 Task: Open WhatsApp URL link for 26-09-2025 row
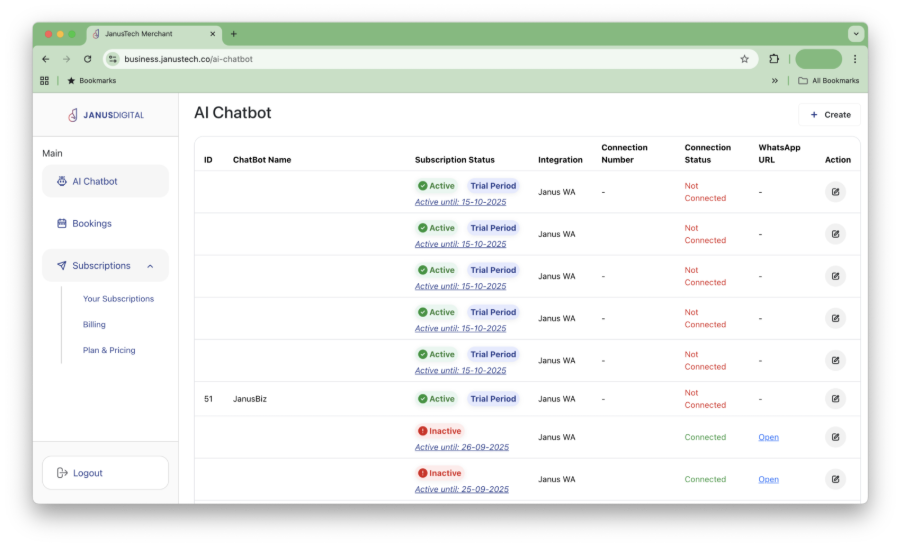pos(768,437)
